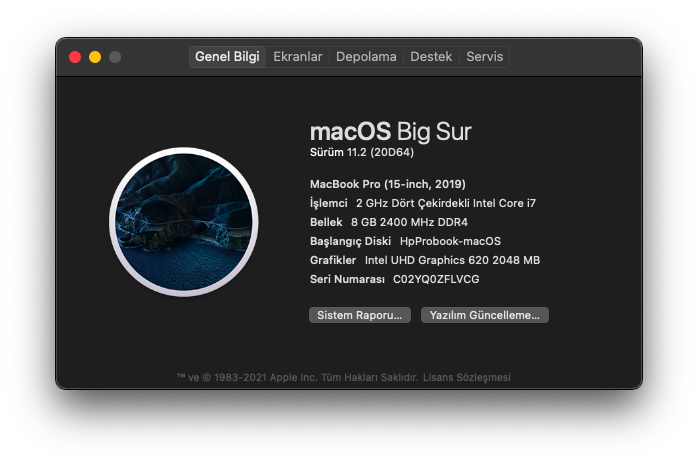Click the Intel UHD Graphics 620 text
The width and height of the screenshot is (698, 463).
(x=452, y=260)
